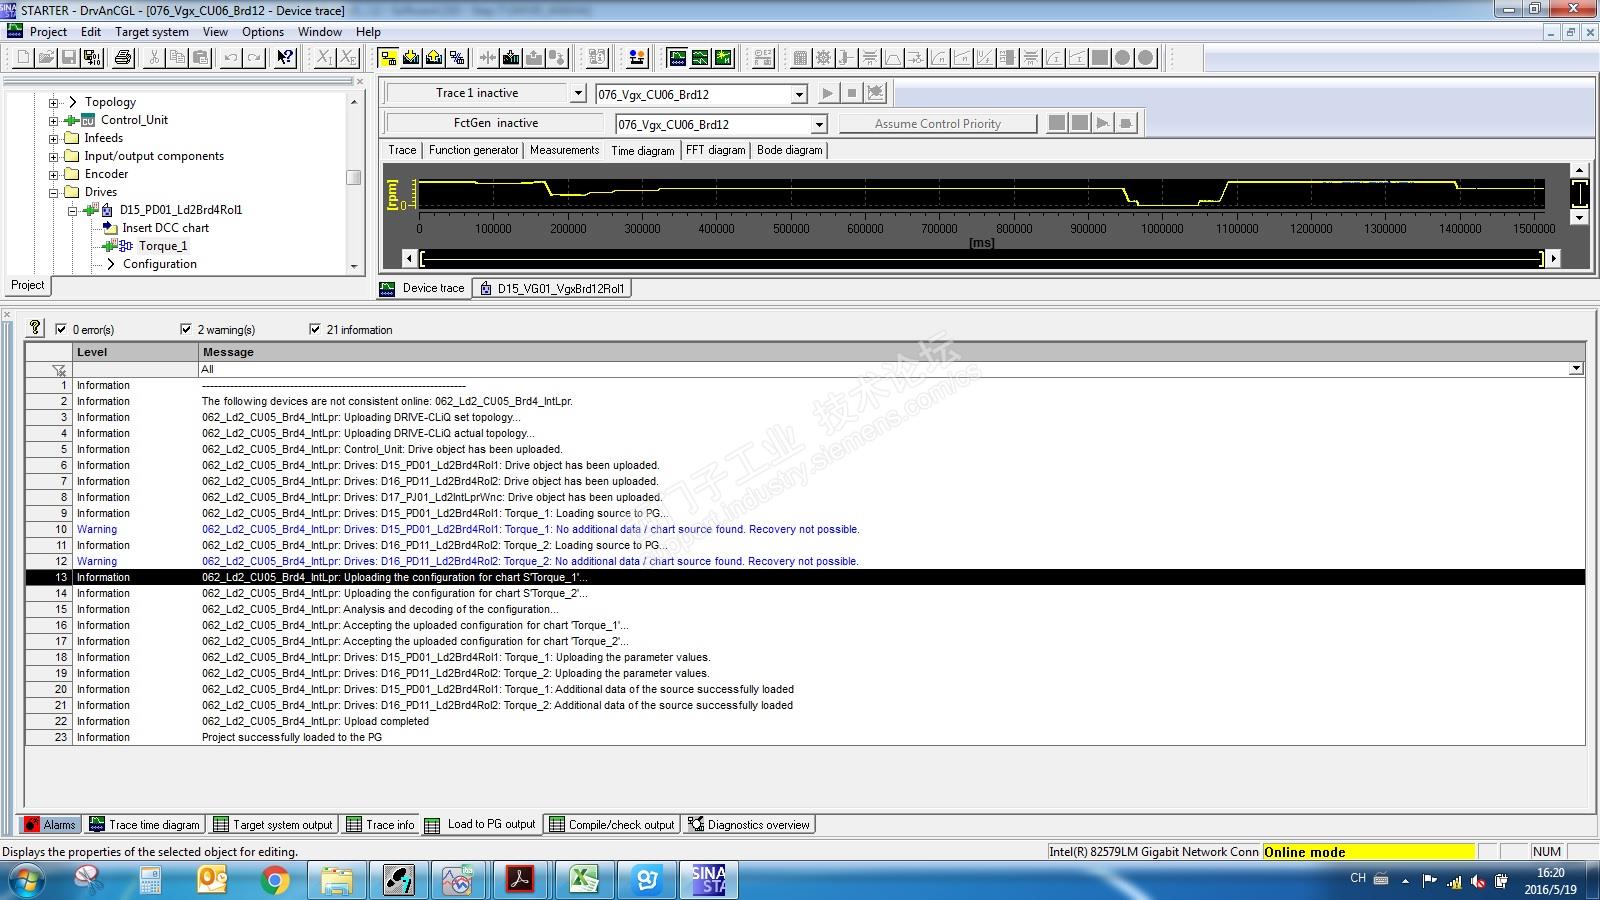The height and width of the screenshot is (900, 1600).
Task: Switch to the Measurements tab
Action: coord(564,150)
